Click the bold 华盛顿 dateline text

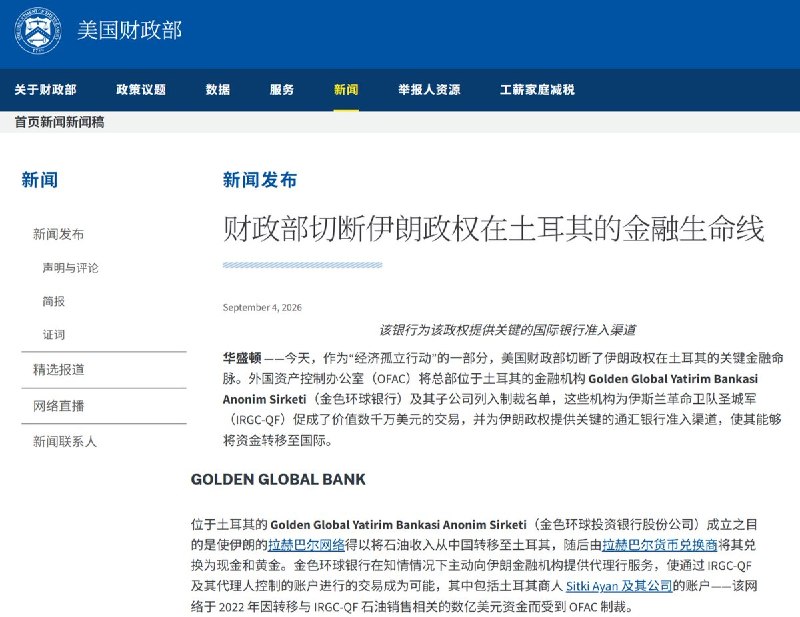point(242,358)
